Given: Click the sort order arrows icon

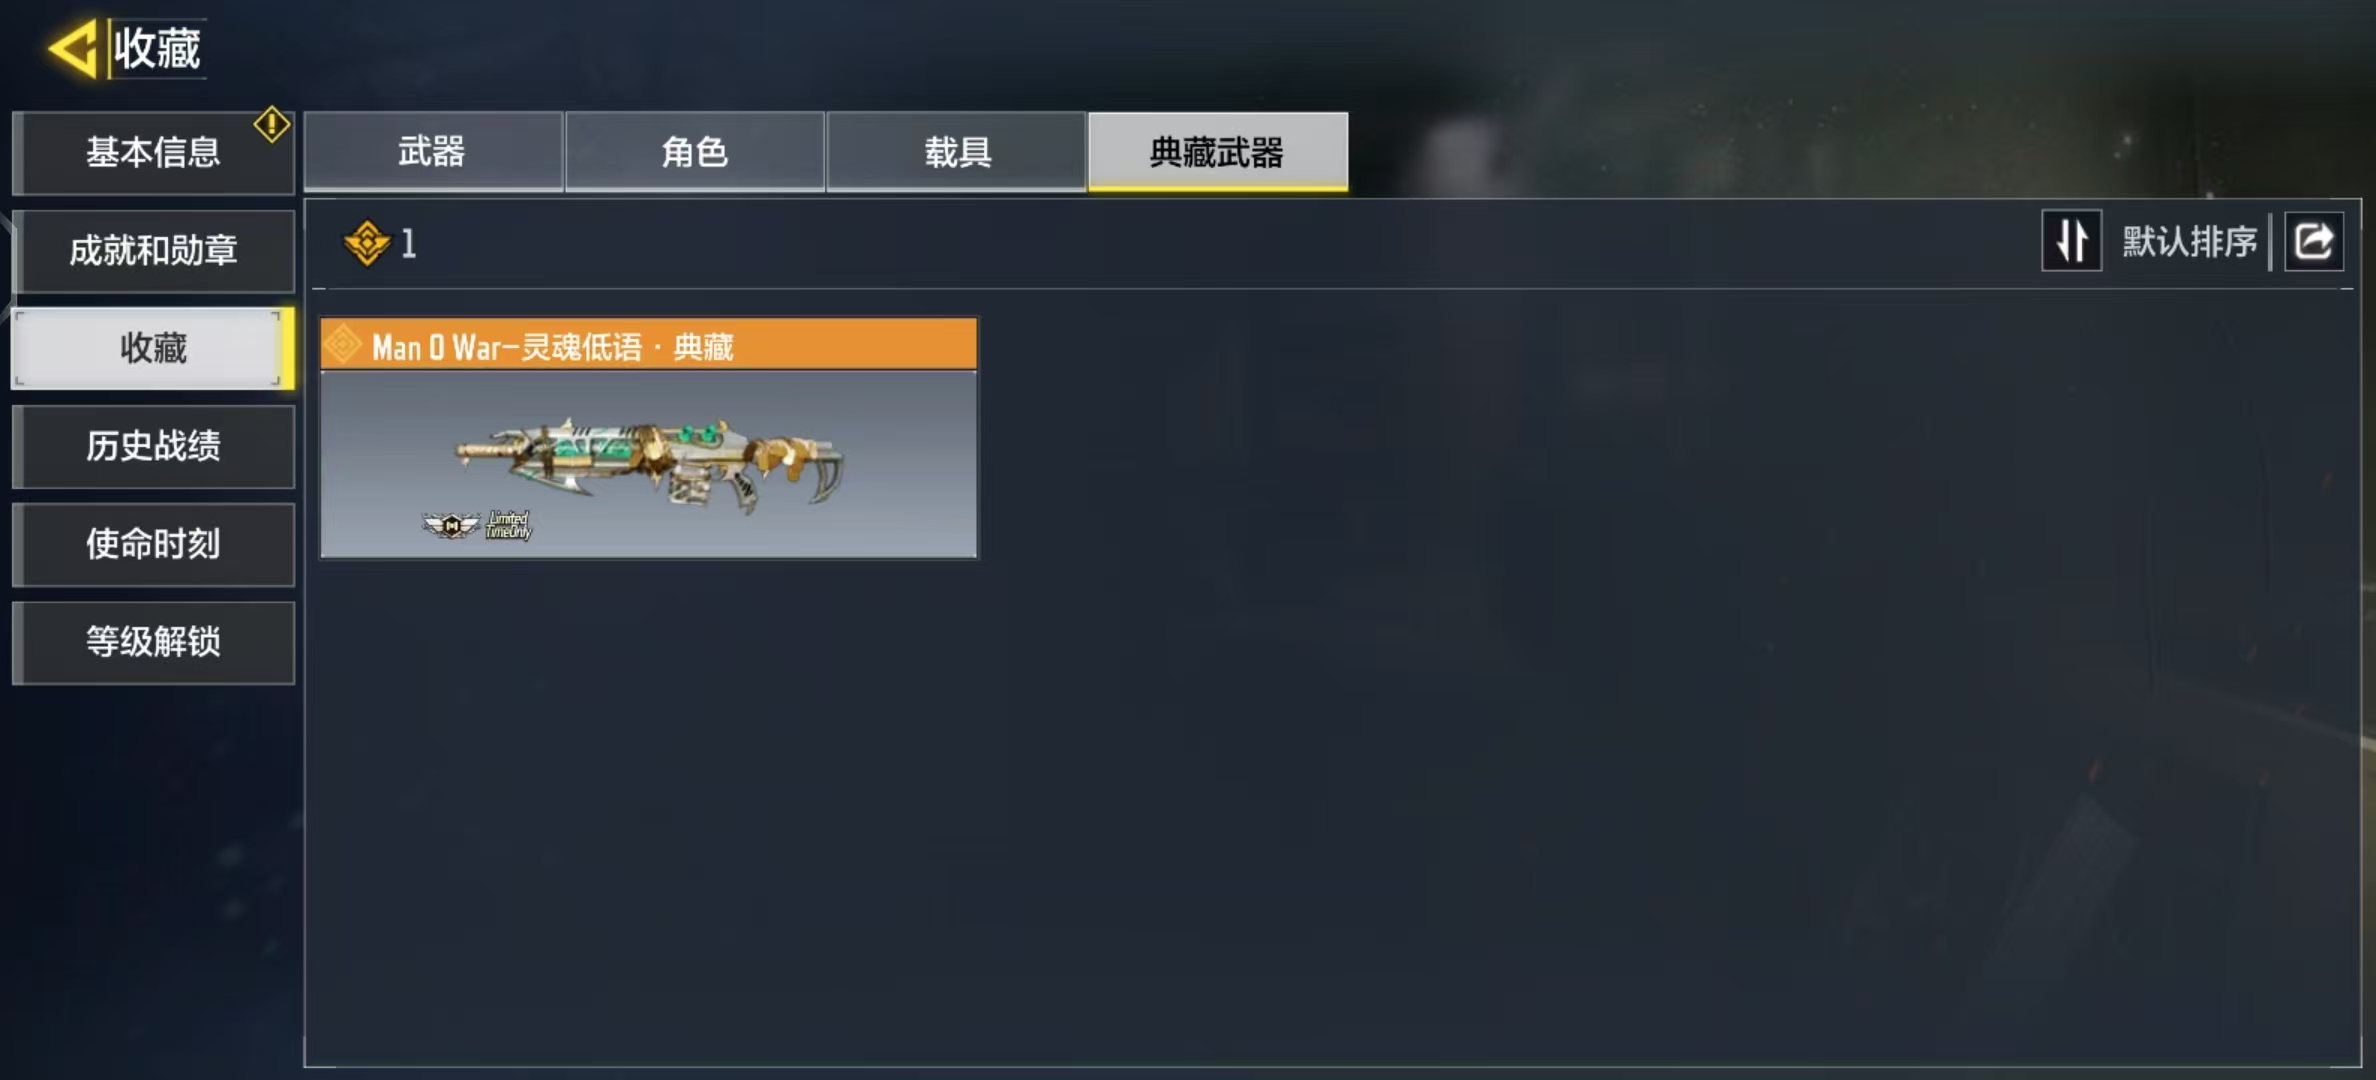Looking at the screenshot, I should [x=2071, y=241].
